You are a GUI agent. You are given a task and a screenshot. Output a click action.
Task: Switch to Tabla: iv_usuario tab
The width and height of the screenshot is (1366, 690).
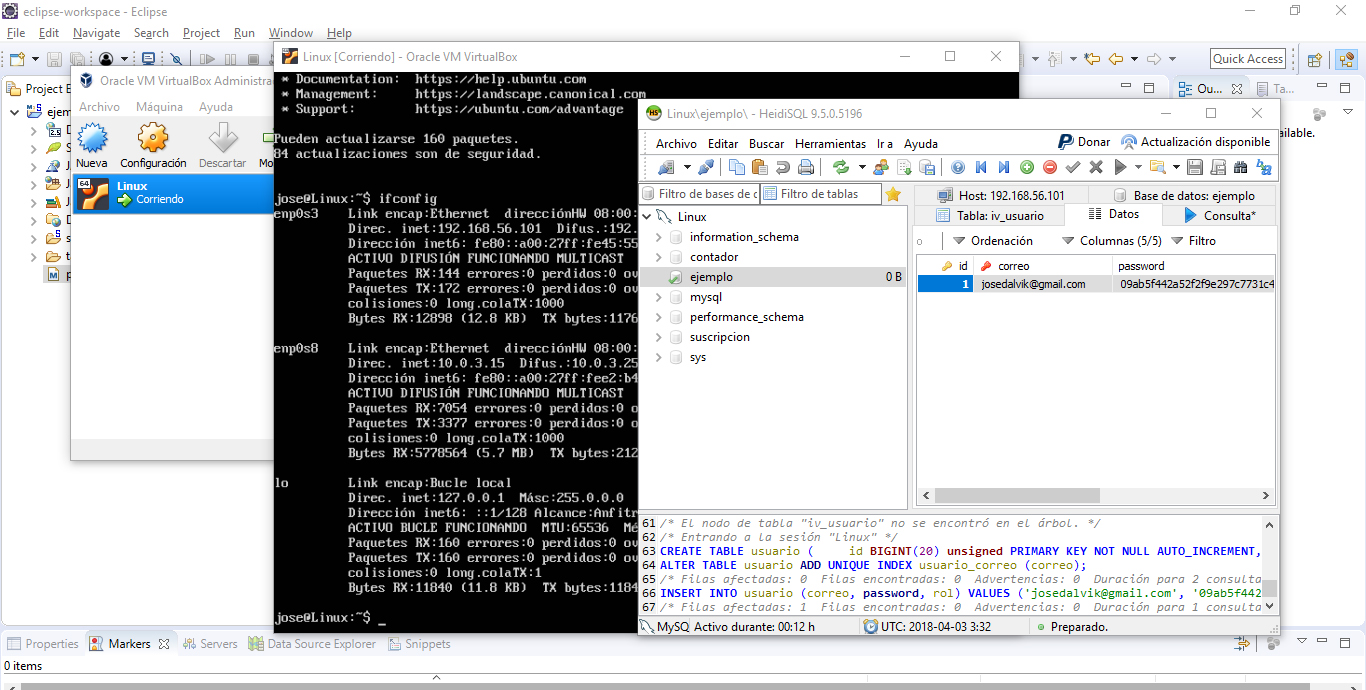click(x=989, y=215)
